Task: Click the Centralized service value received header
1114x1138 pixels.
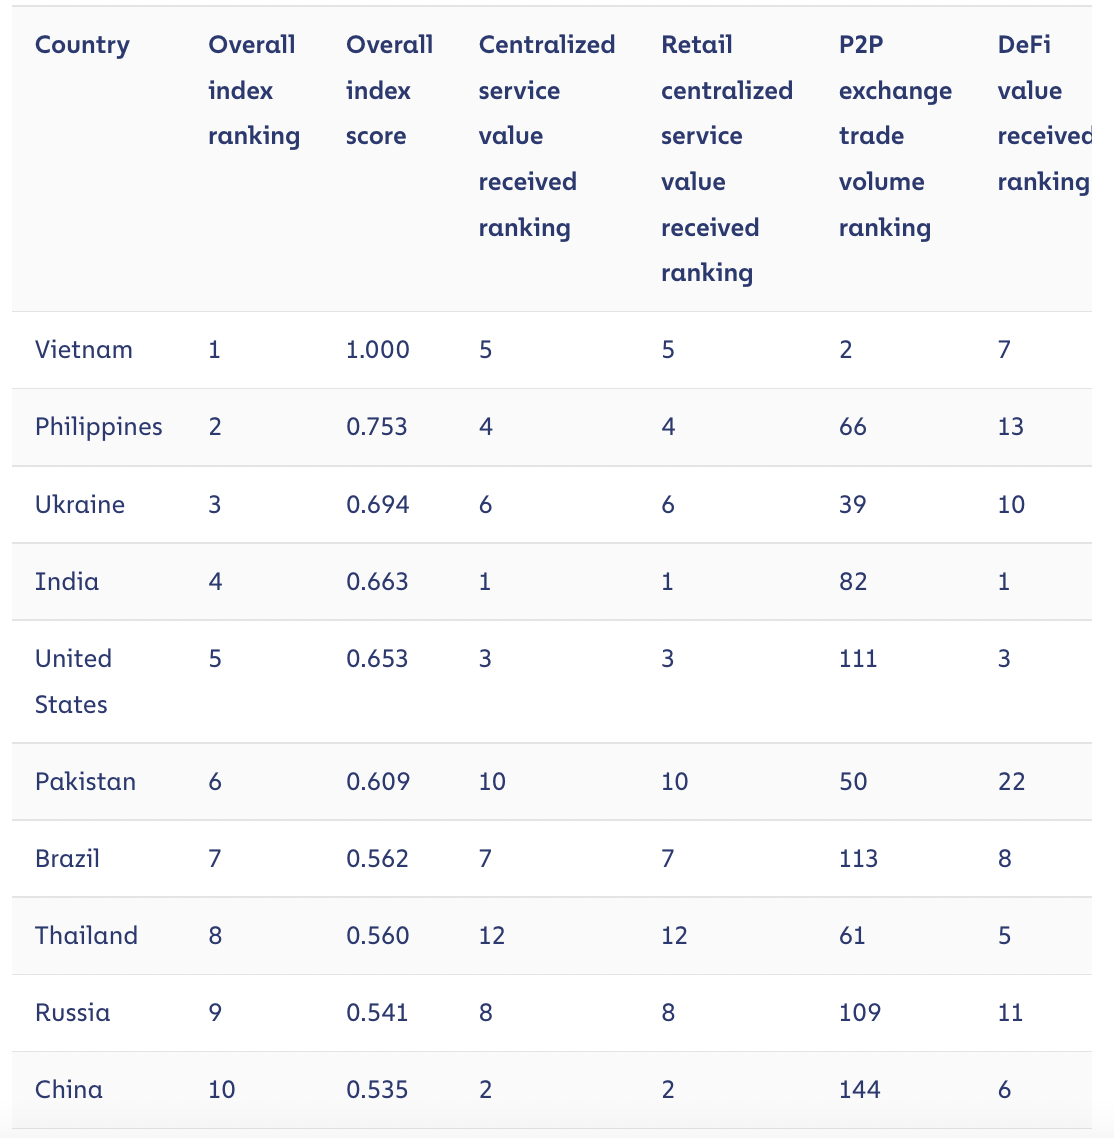Action: tap(546, 136)
